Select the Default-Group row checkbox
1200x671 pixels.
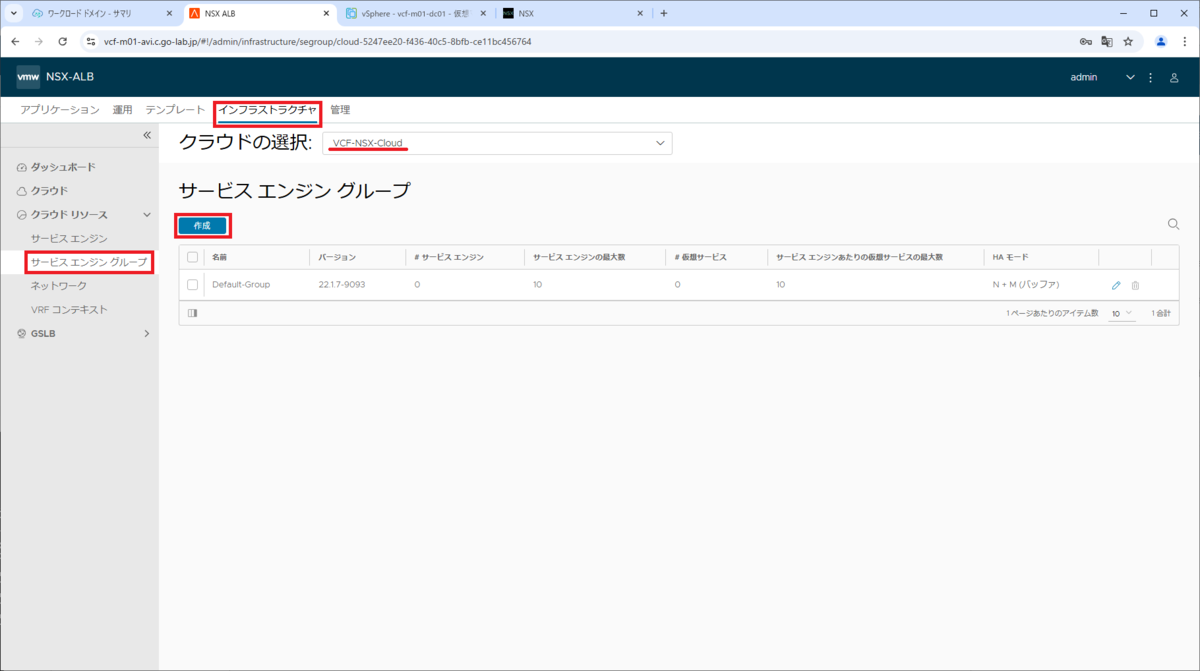coord(193,285)
